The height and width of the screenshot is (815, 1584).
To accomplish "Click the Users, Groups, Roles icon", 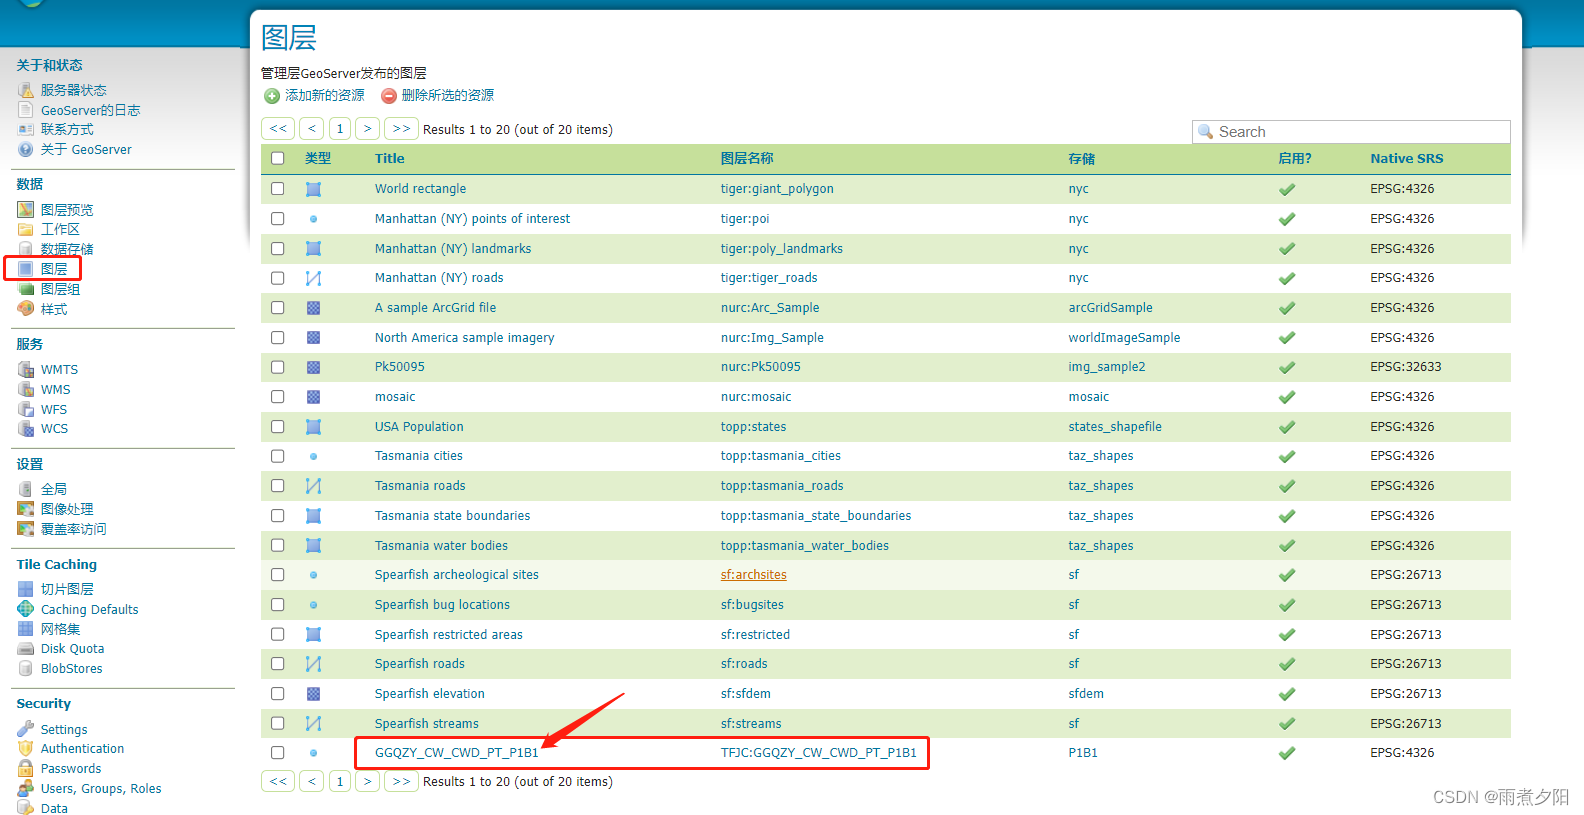I will pyautogui.click(x=26, y=789).
